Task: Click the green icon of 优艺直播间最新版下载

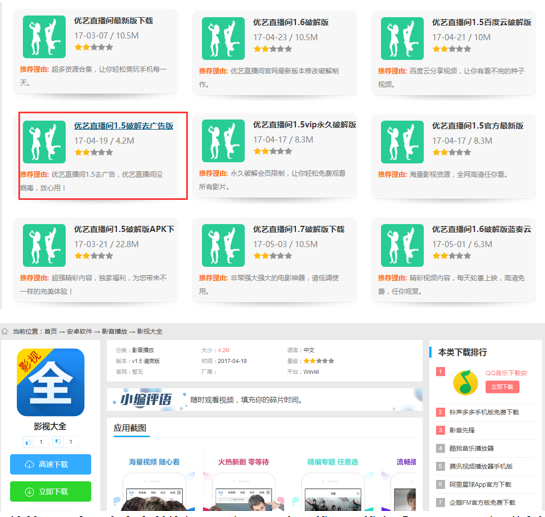Action: point(44,37)
